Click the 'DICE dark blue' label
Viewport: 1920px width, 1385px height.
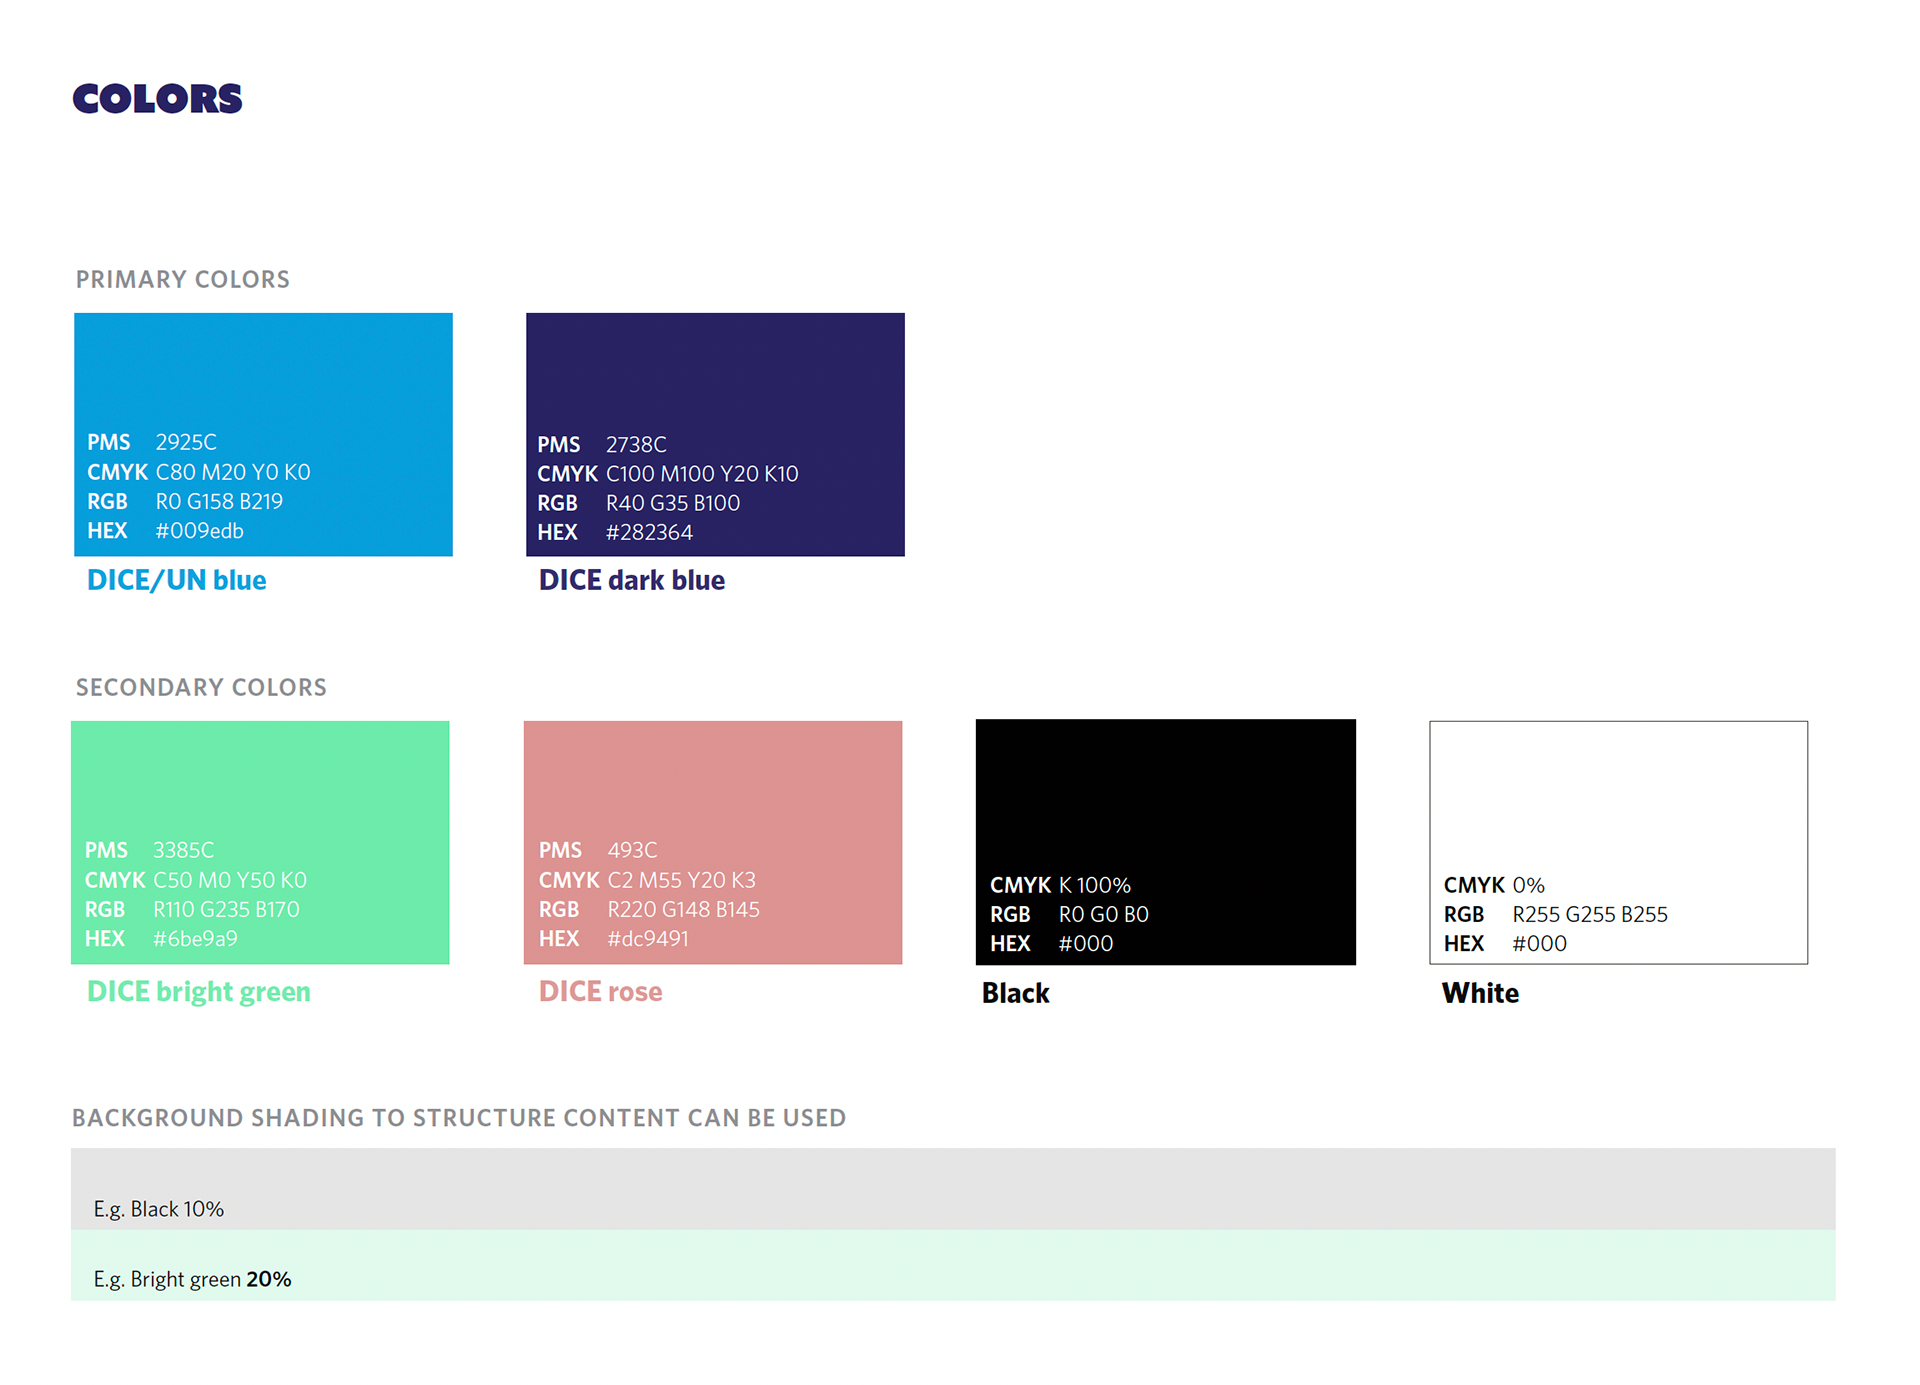[x=632, y=580]
